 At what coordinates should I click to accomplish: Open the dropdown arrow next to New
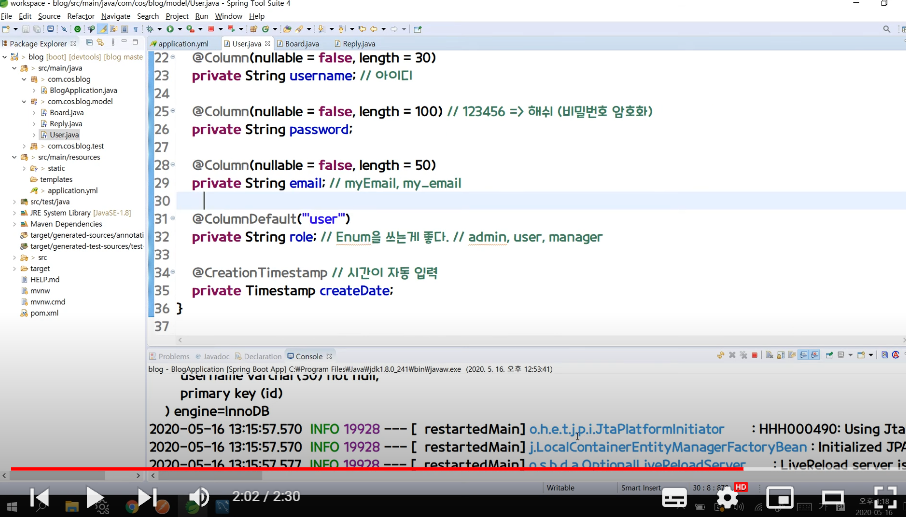(x=16, y=29)
